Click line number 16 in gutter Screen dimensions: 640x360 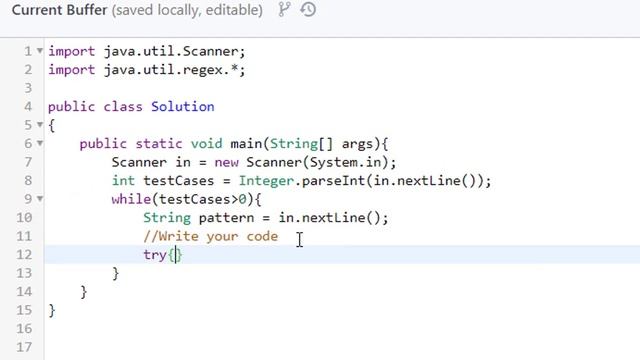(24, 329)
